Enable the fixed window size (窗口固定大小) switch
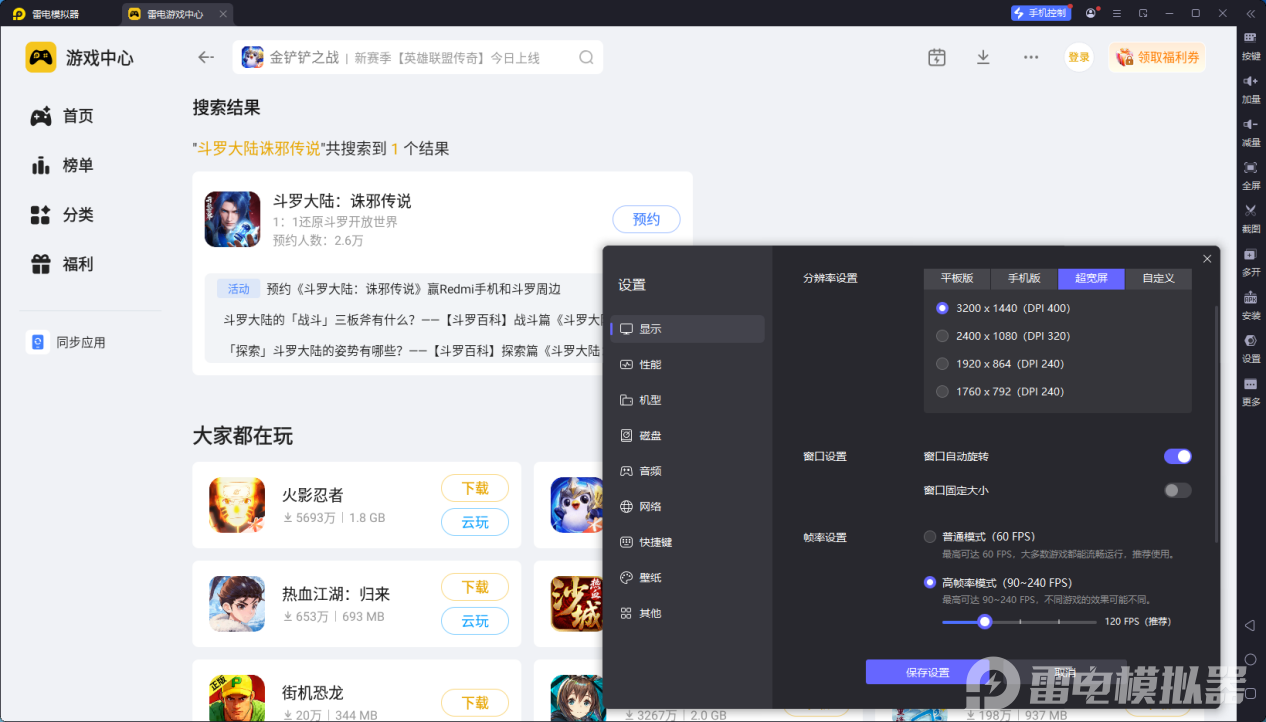 point(1177,490)
